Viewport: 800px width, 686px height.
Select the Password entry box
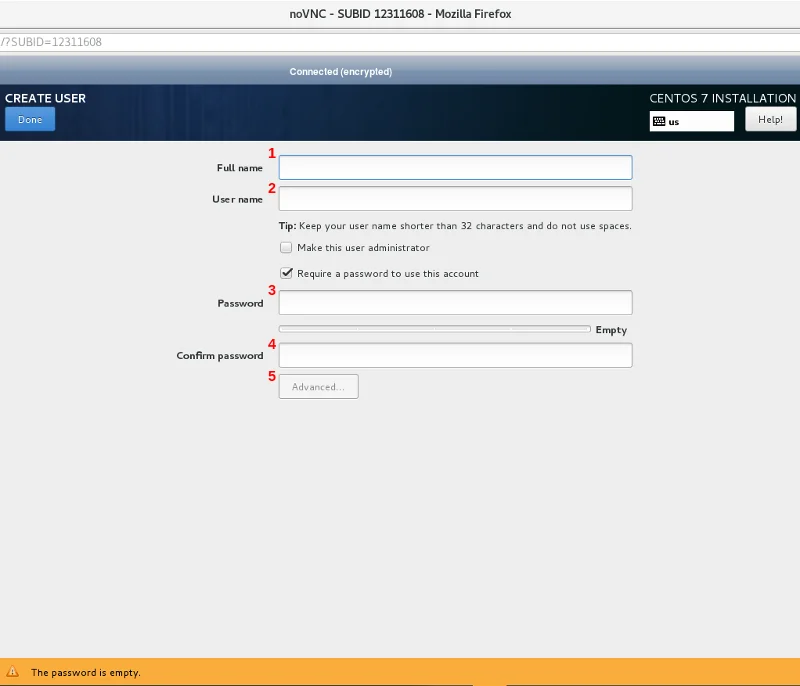(x=455, y=303)
